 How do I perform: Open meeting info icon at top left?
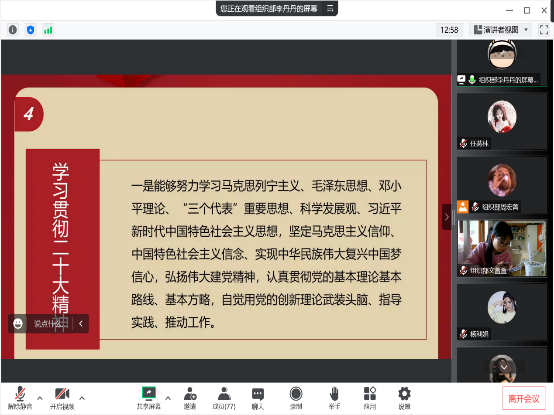13,30
